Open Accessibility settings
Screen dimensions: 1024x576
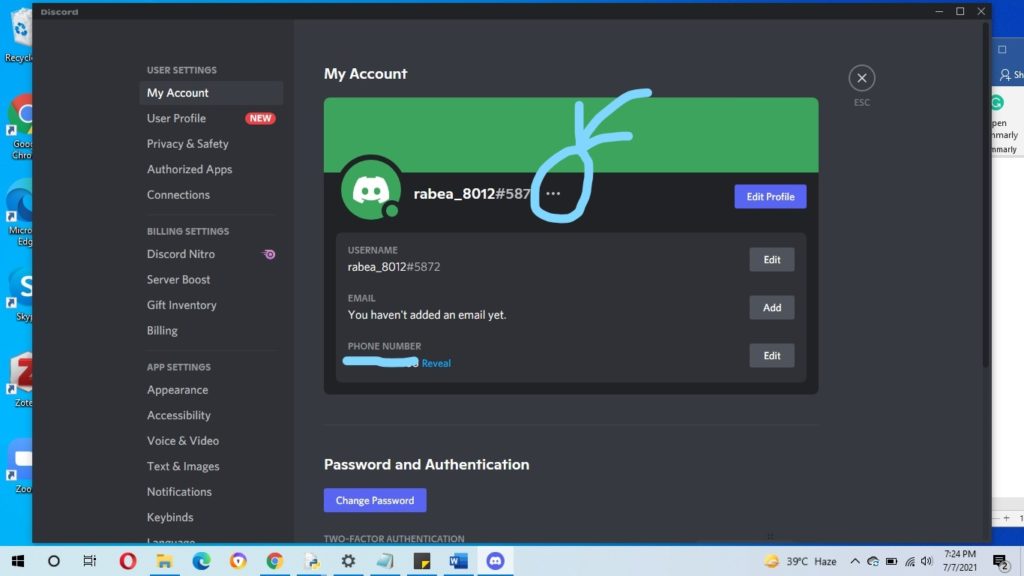211,415
